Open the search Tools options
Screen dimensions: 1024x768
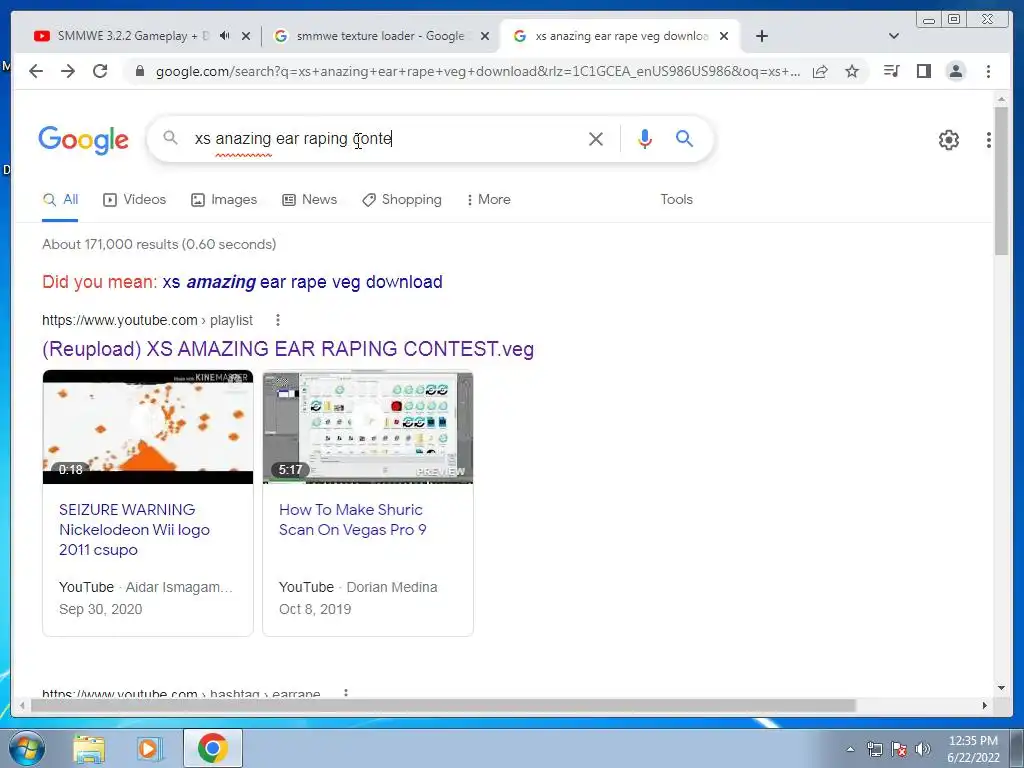[676, 200]
